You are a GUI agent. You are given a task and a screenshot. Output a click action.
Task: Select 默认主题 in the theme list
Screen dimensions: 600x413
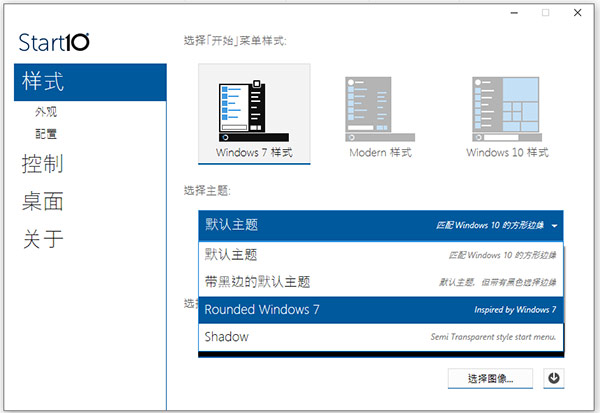pos(381,255)
